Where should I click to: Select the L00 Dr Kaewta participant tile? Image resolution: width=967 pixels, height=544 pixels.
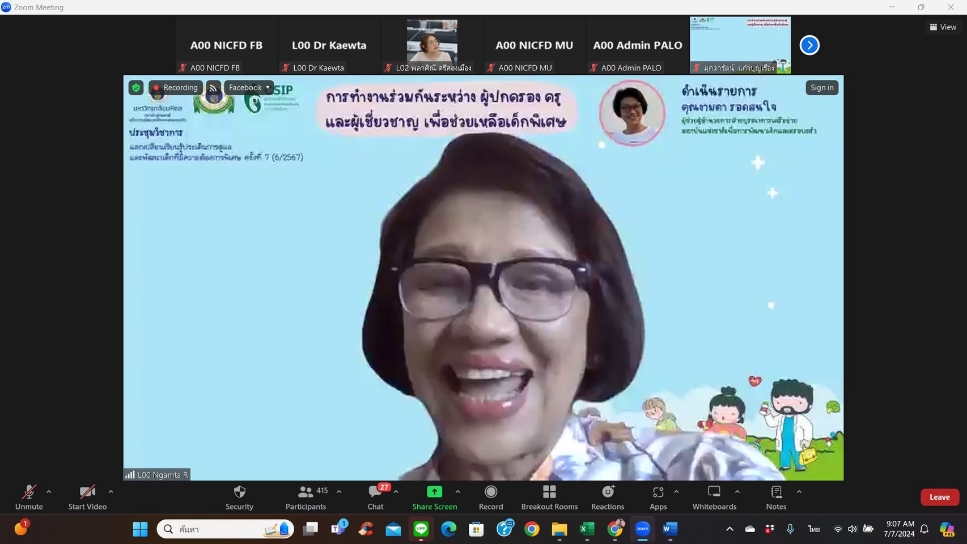tap(329, 45)
